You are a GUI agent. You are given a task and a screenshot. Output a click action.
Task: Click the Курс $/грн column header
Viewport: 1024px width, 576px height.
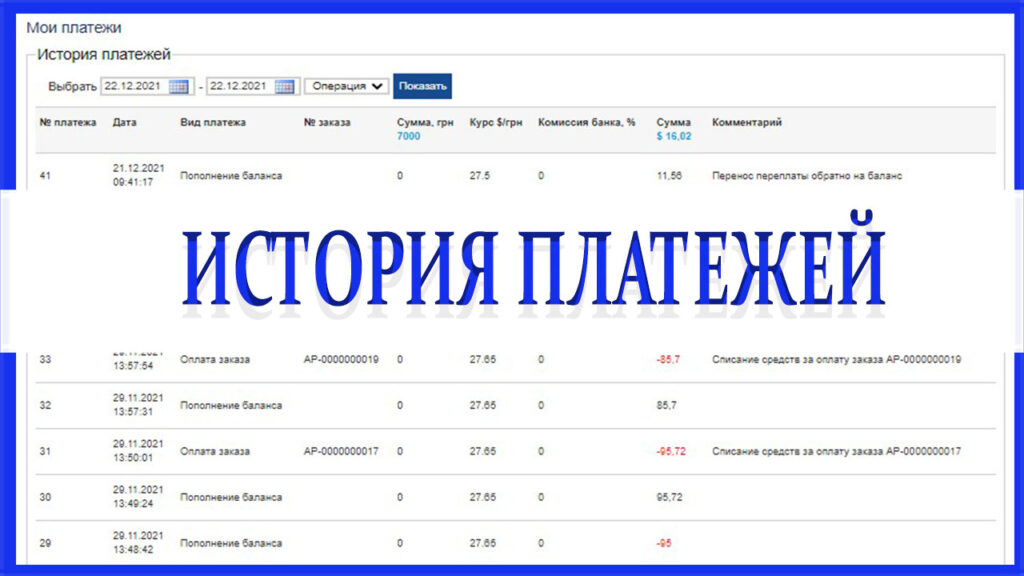(x=495, y=123)
